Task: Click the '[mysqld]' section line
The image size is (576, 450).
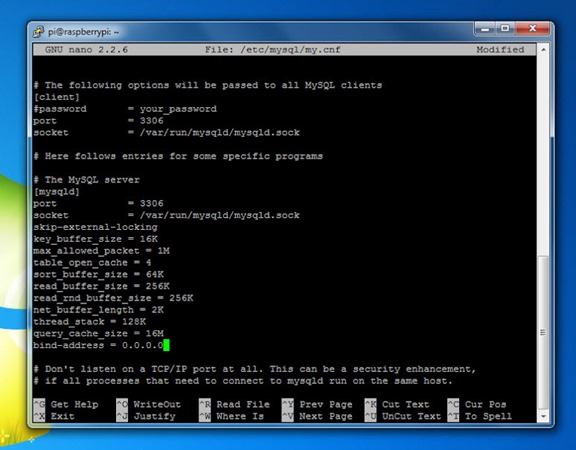Action: [57, 192]
